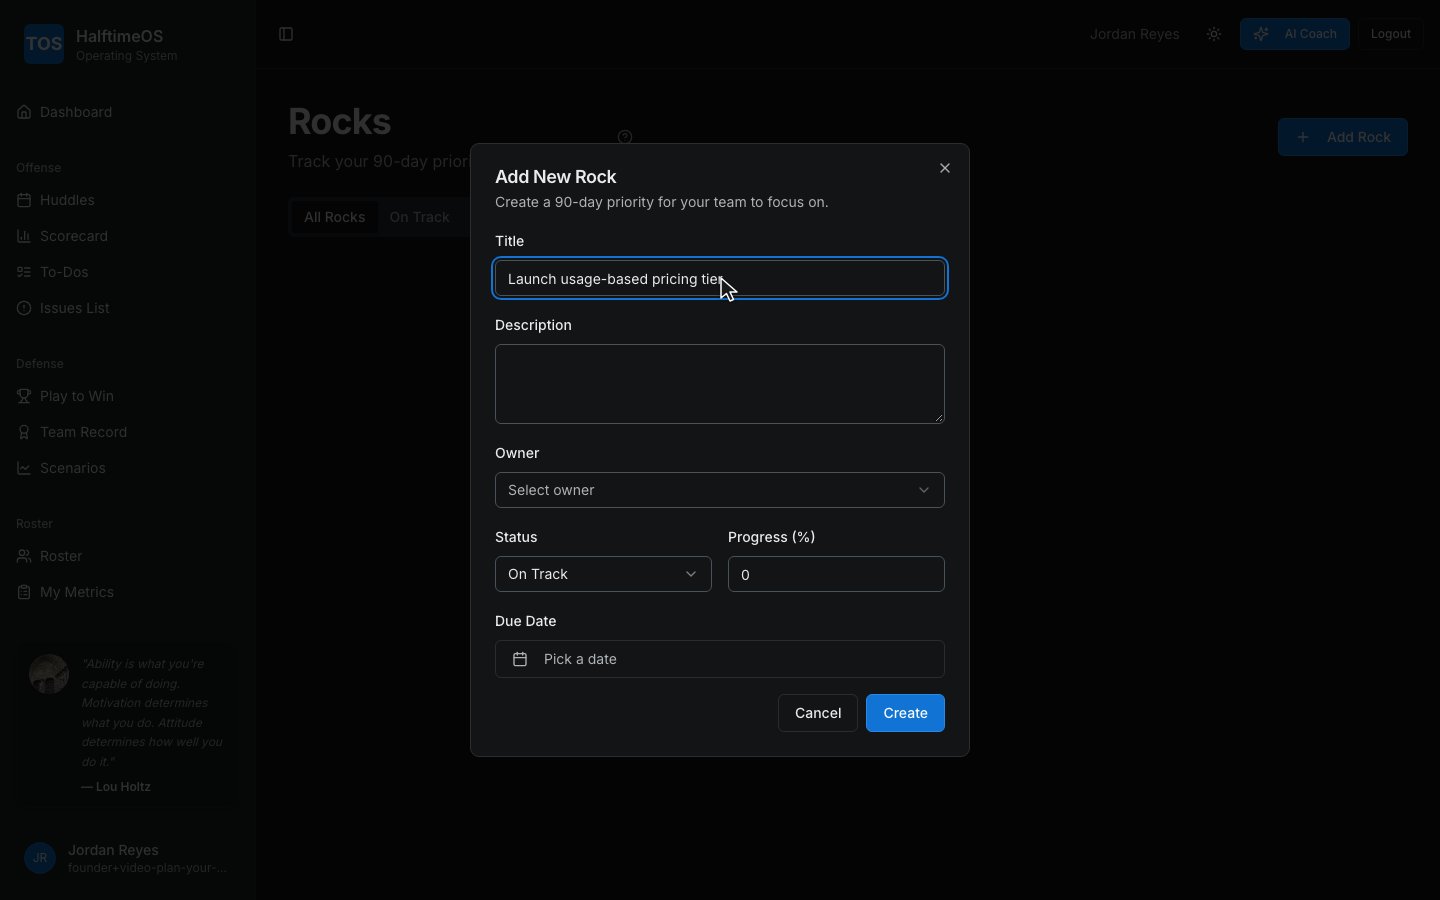This screenshot has height=900, width=1440.
Task: Click the Dashboard home icon
Action: click(x=24, y=112)
